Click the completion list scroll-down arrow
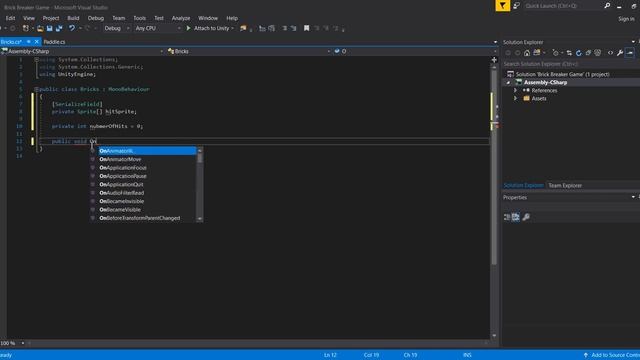The width and height of the screenshot is (640, 360). click(x=200, y=219)
